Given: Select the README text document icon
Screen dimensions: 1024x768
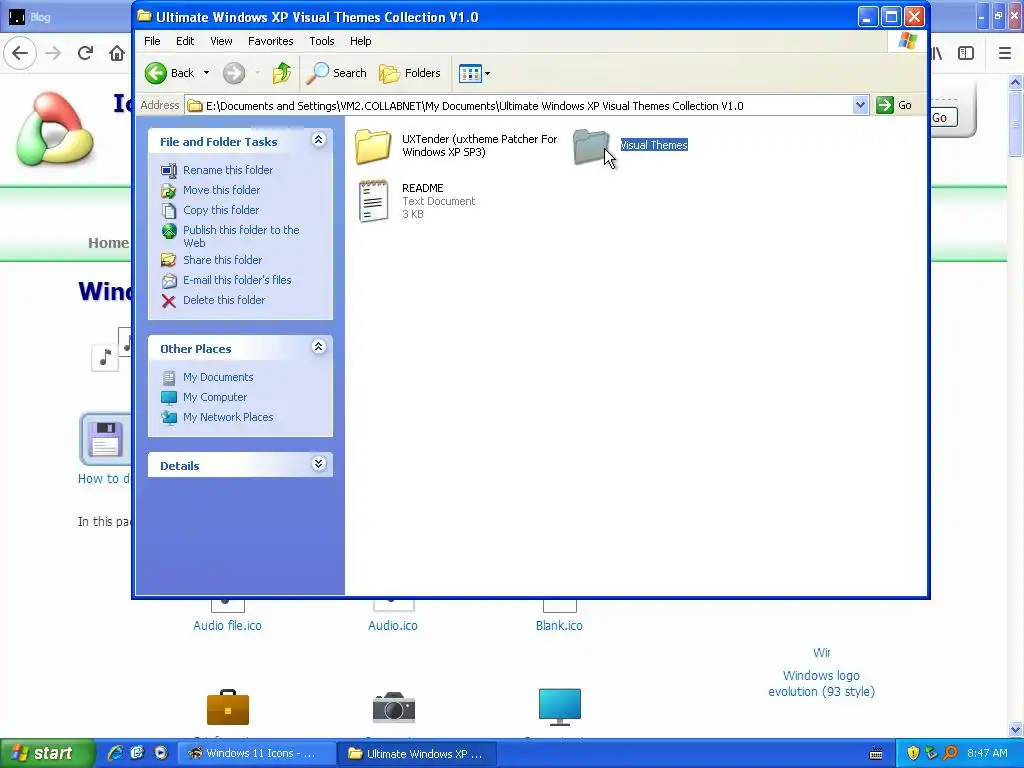Looking at the screenshot, I should [373, 201].
